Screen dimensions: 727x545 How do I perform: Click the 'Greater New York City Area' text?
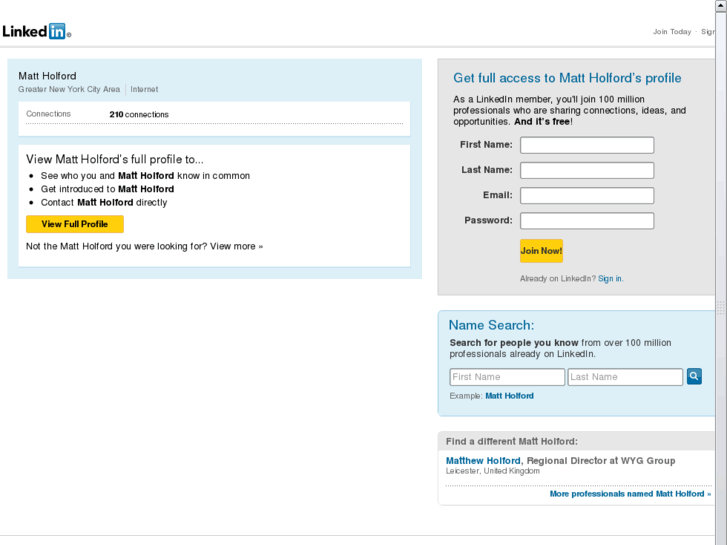tap(69, 89)
